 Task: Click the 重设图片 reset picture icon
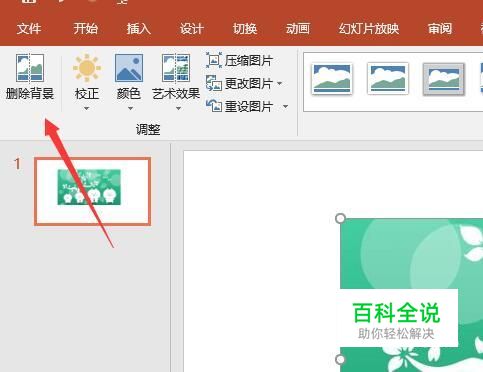pos(214,106)
